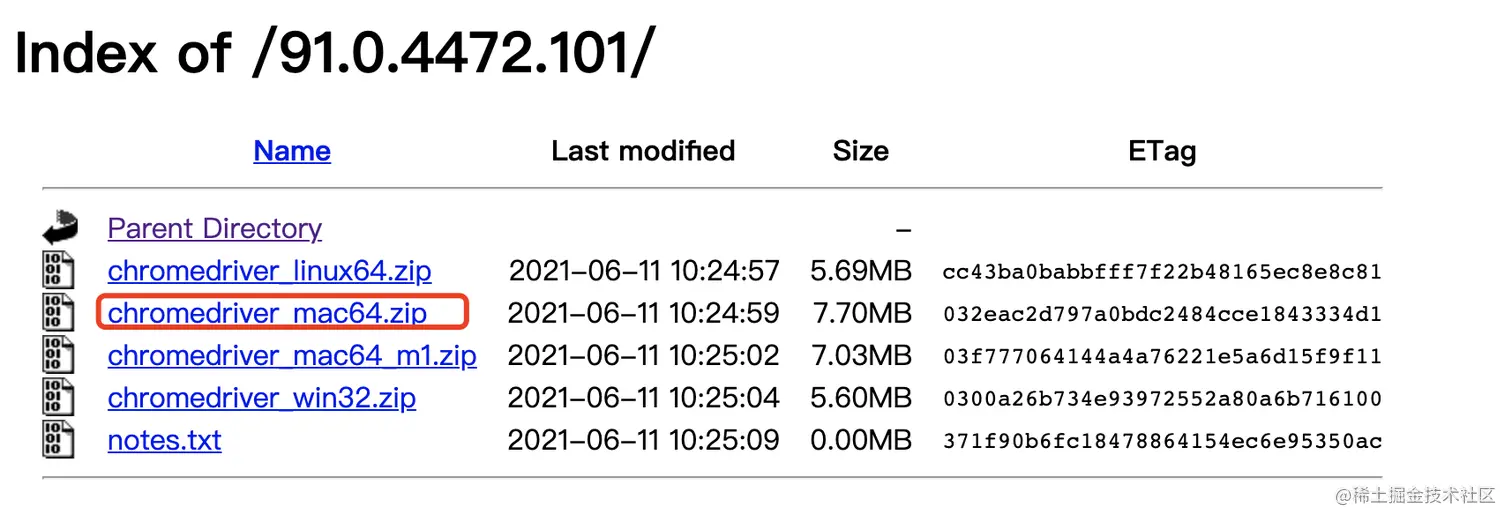Screen dimensions: 1512x522
Task: Click the ETag value for chromedriver_mac64.zip
Action: [x=1162, y=314]
